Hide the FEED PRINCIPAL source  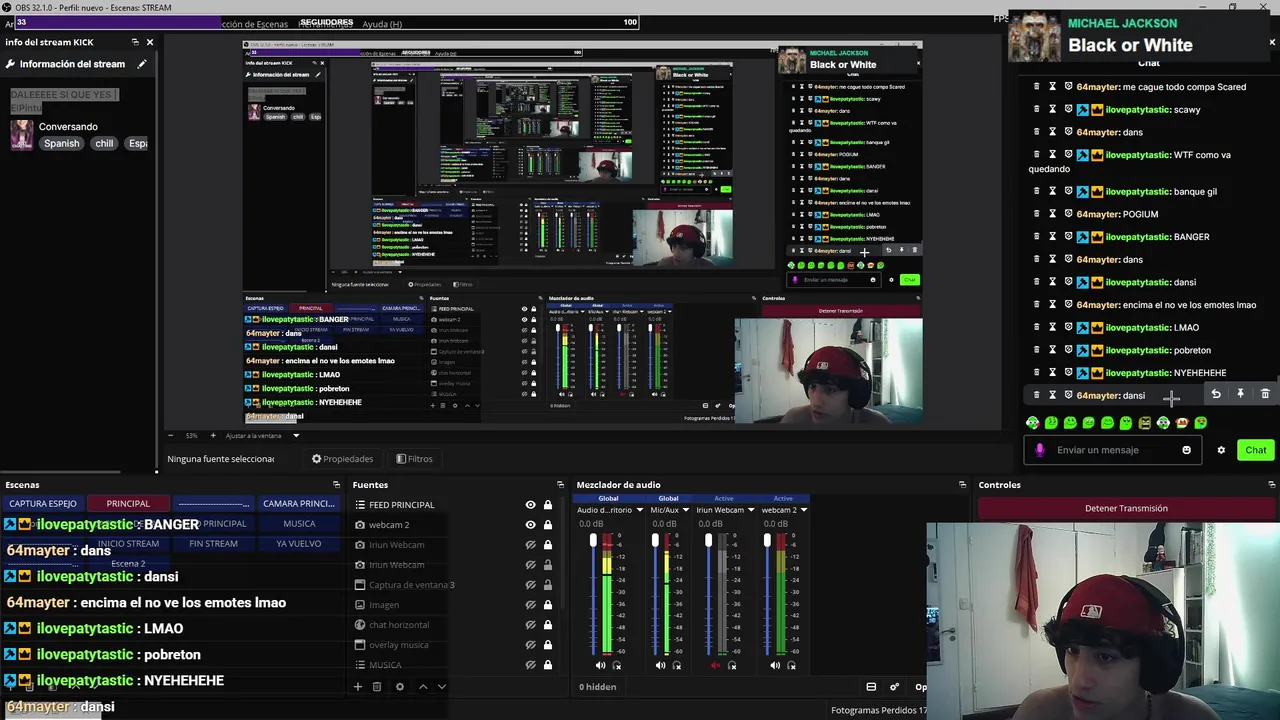tap(531, 505)
